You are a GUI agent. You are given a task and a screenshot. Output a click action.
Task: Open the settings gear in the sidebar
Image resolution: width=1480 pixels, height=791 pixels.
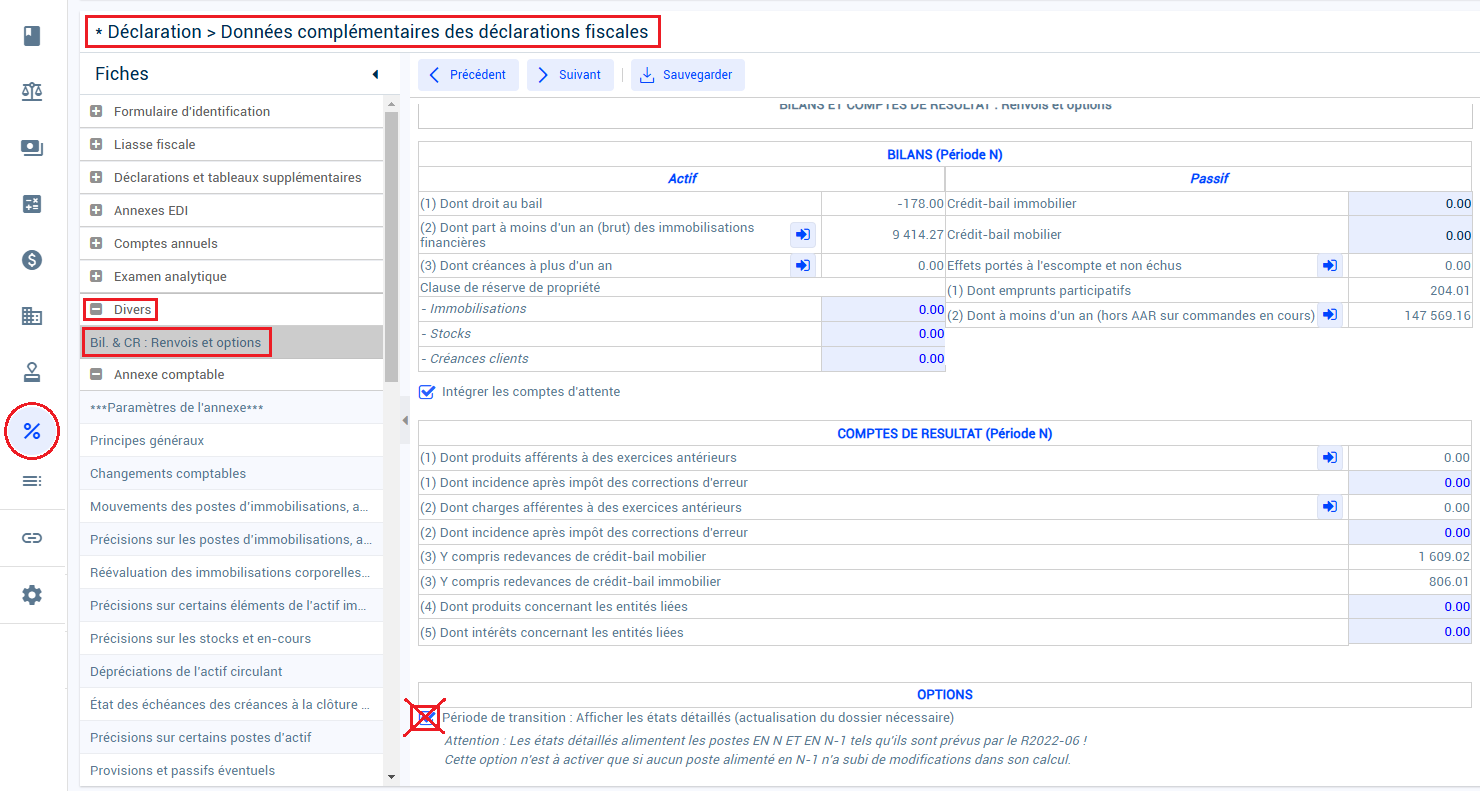pos(32,595)
